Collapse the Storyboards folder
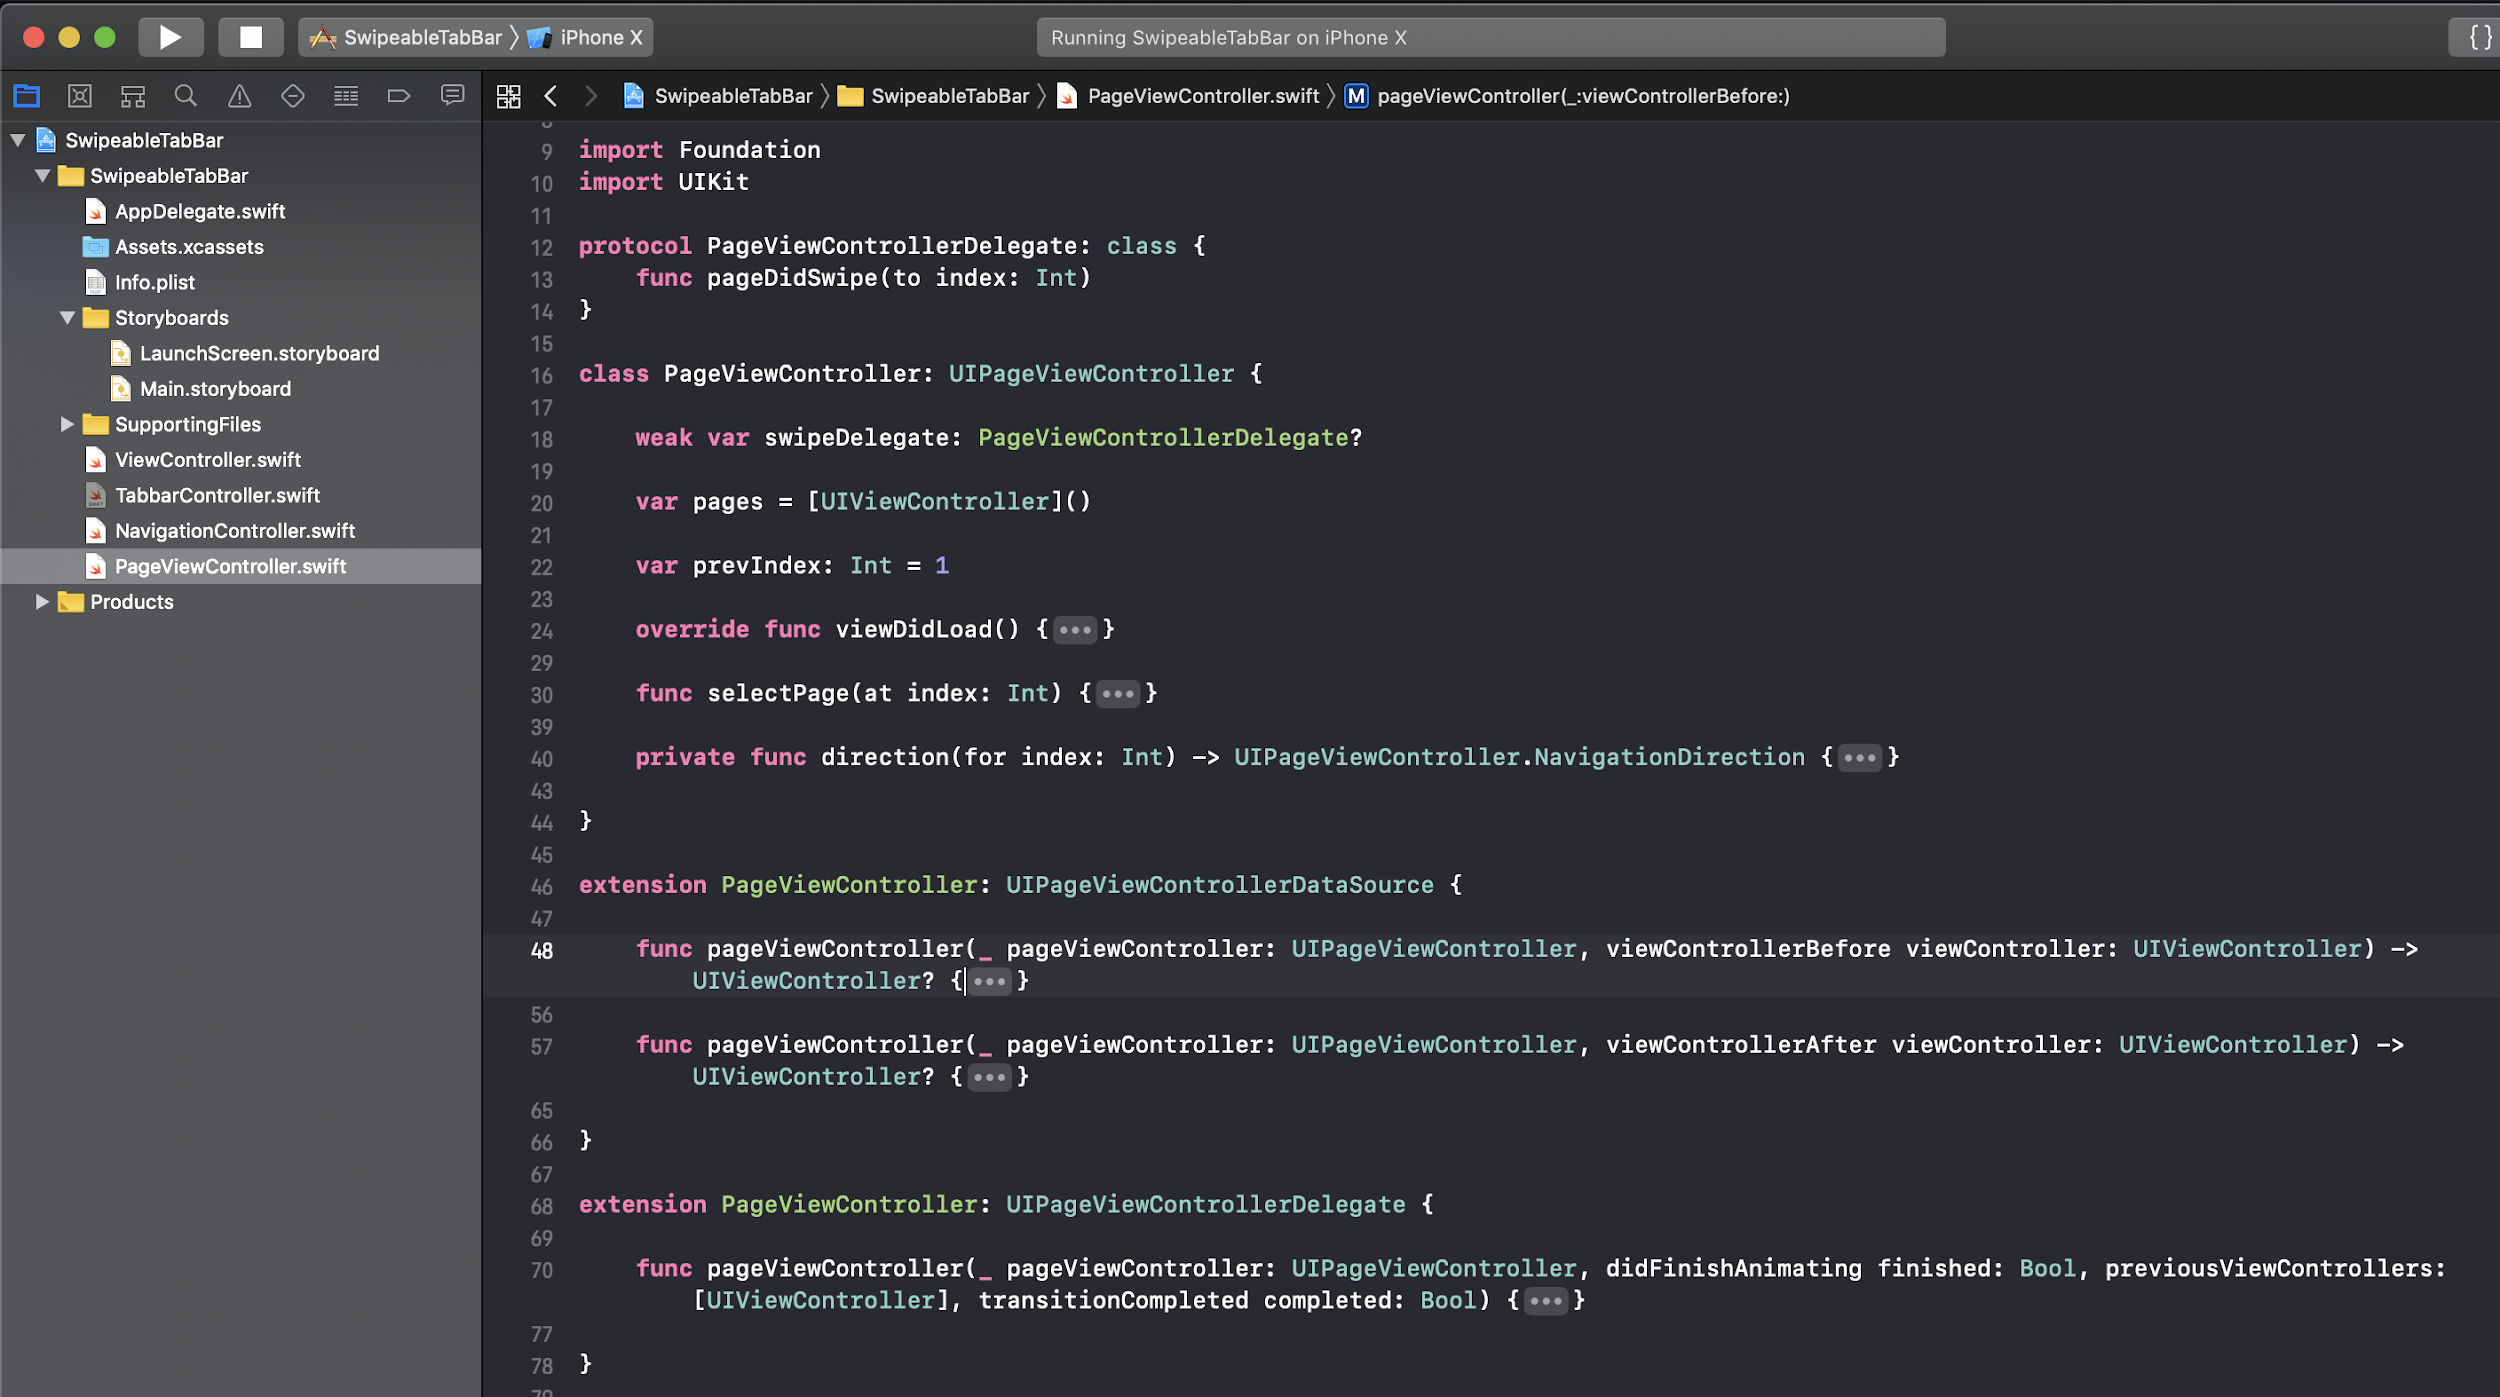 click(67, 317)
